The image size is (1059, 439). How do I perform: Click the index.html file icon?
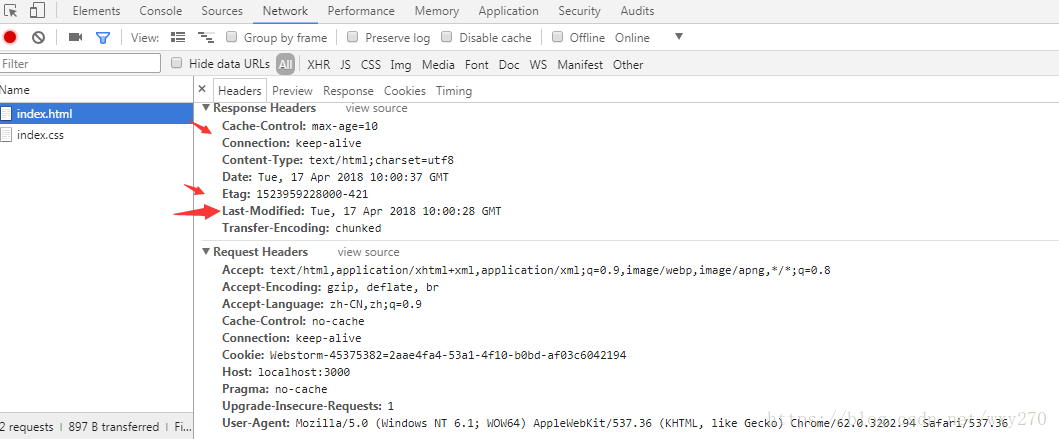point(6,113)
